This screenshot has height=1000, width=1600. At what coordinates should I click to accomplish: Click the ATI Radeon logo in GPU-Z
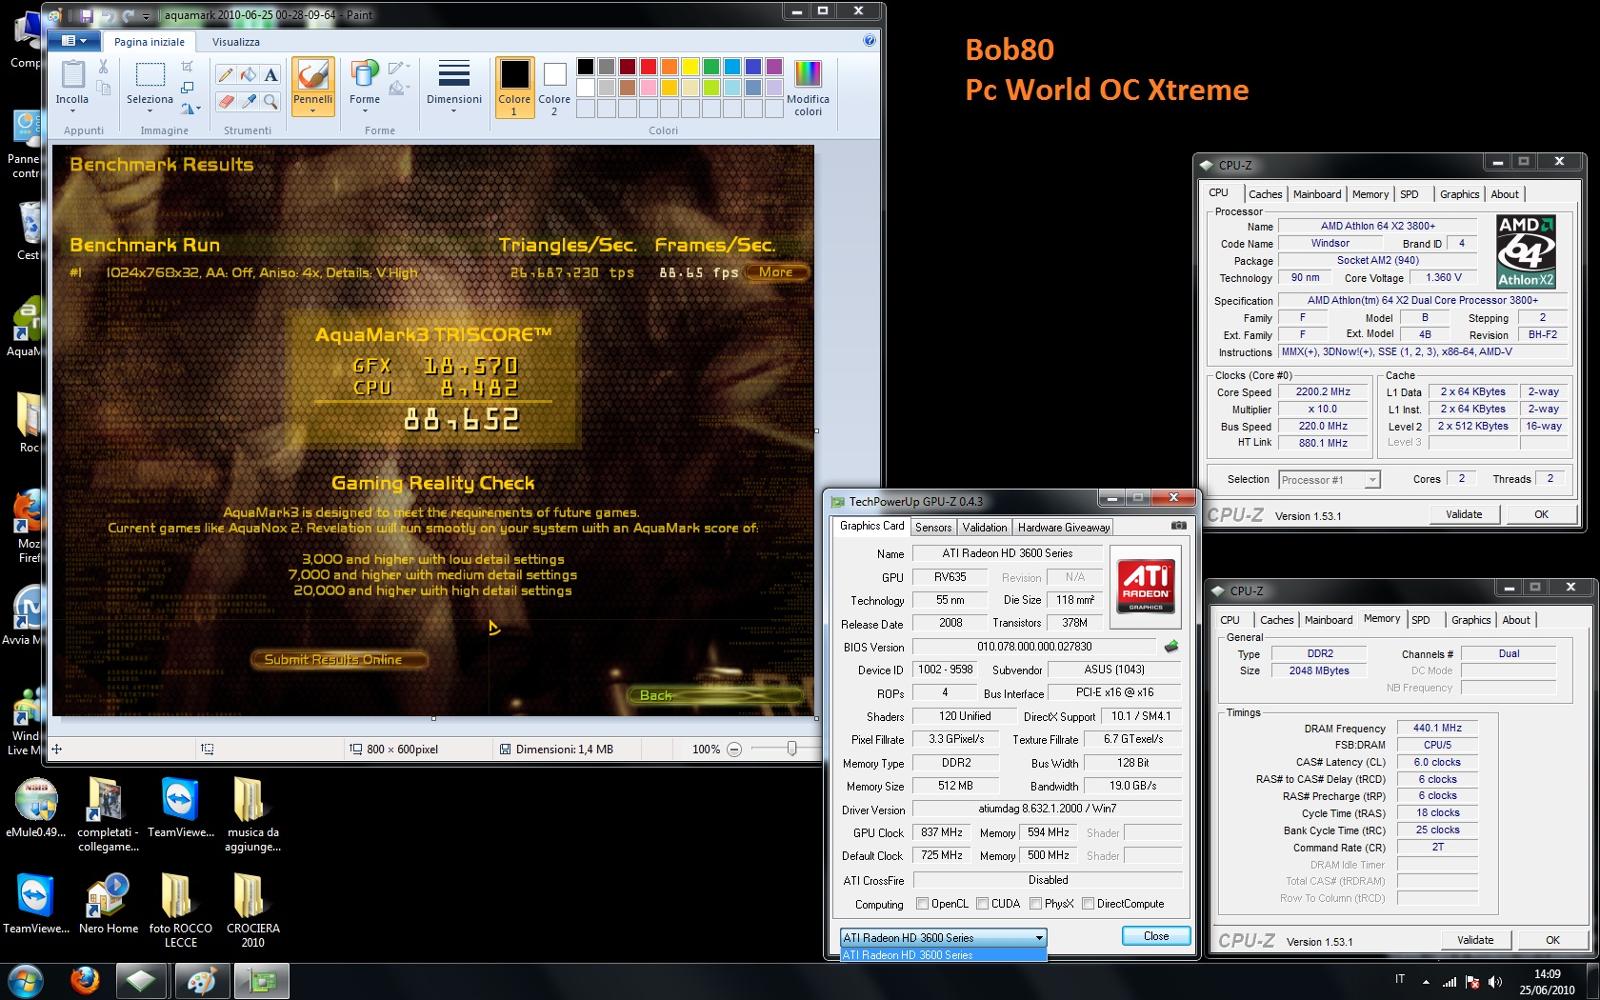1145,586
